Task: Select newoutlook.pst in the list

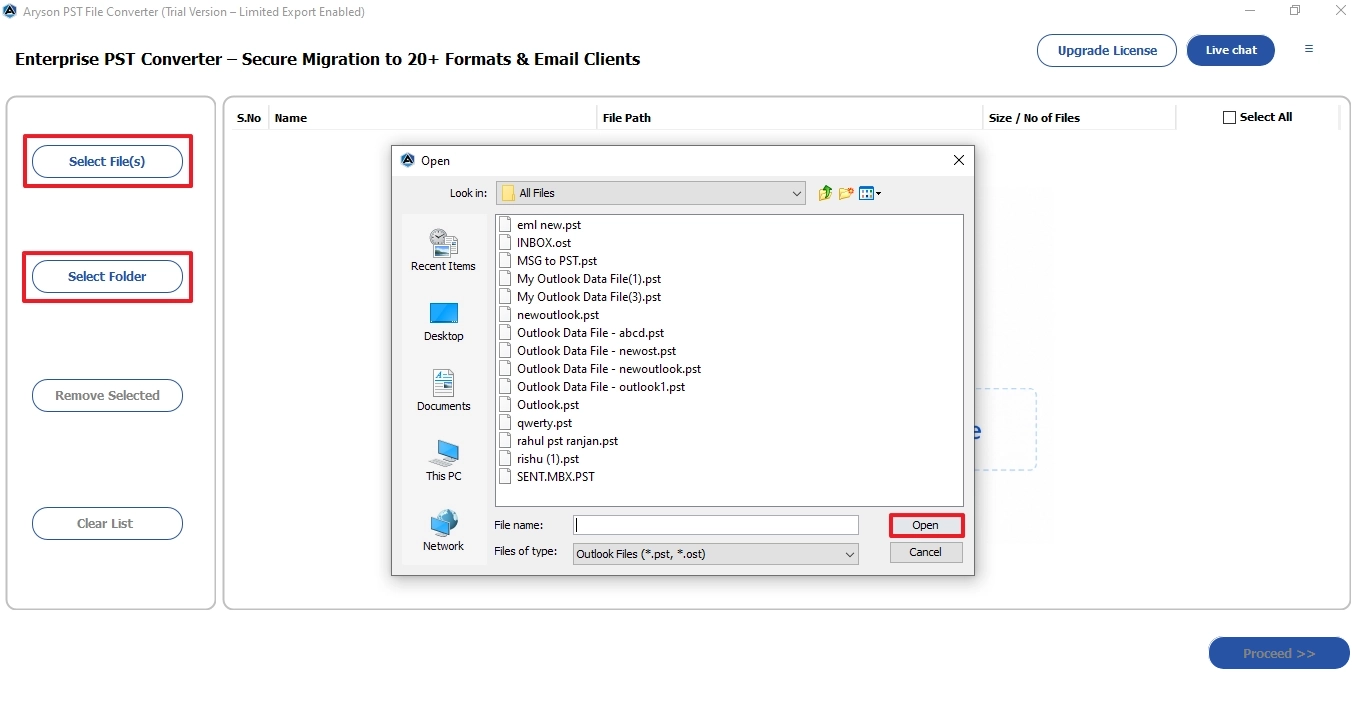Action: click(x=558, y=315)
